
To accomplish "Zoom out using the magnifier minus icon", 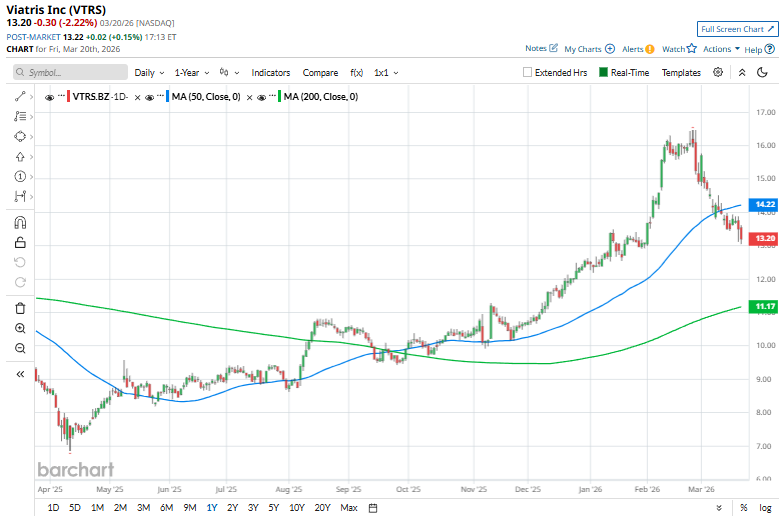I will 19,348.
